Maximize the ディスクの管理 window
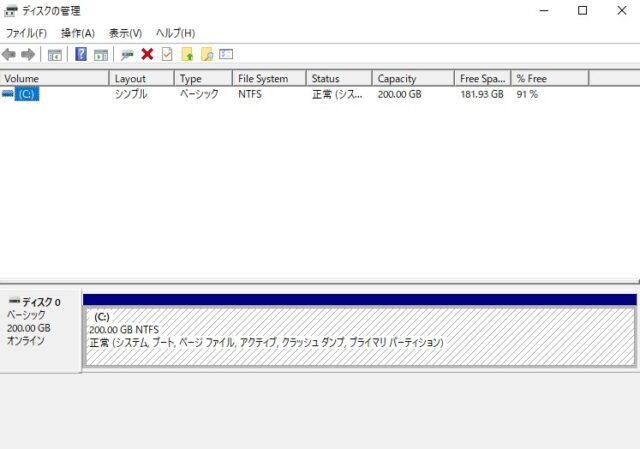640x449 pixels. click(x=582, y=11)
